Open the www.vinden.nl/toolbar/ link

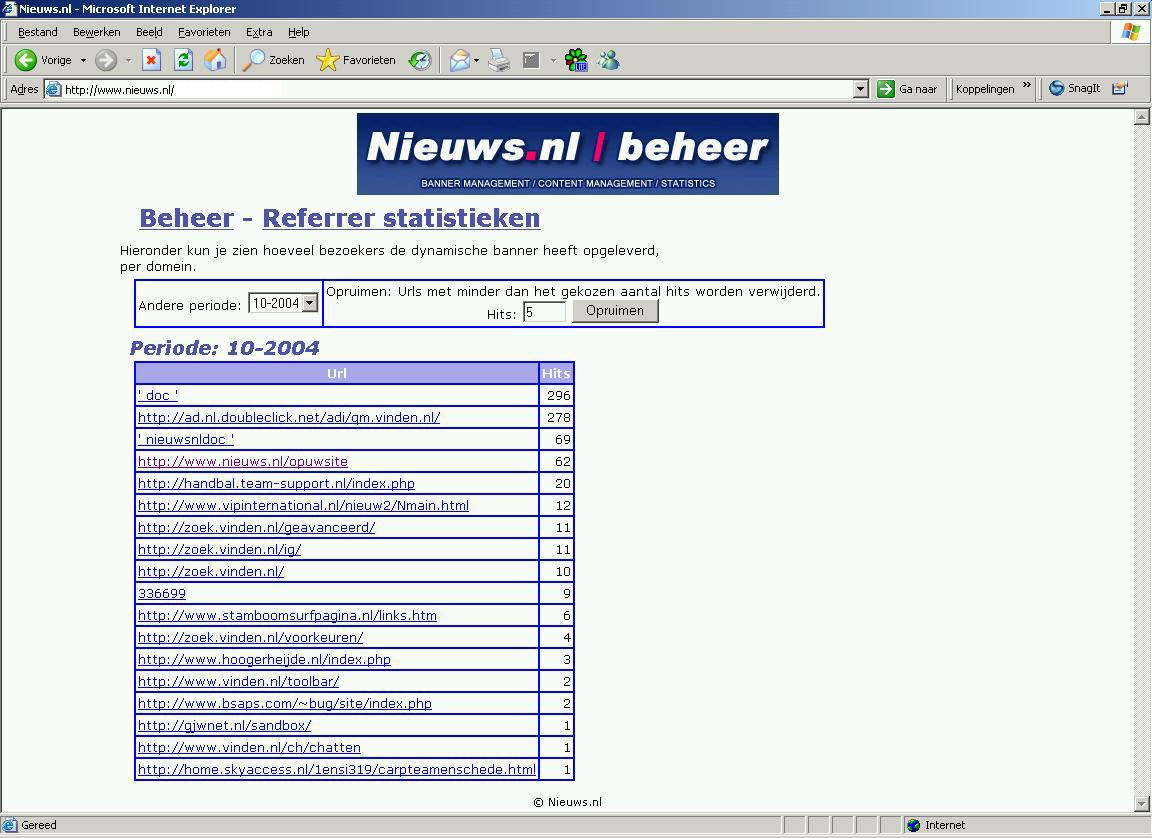(x=239, y=682)
